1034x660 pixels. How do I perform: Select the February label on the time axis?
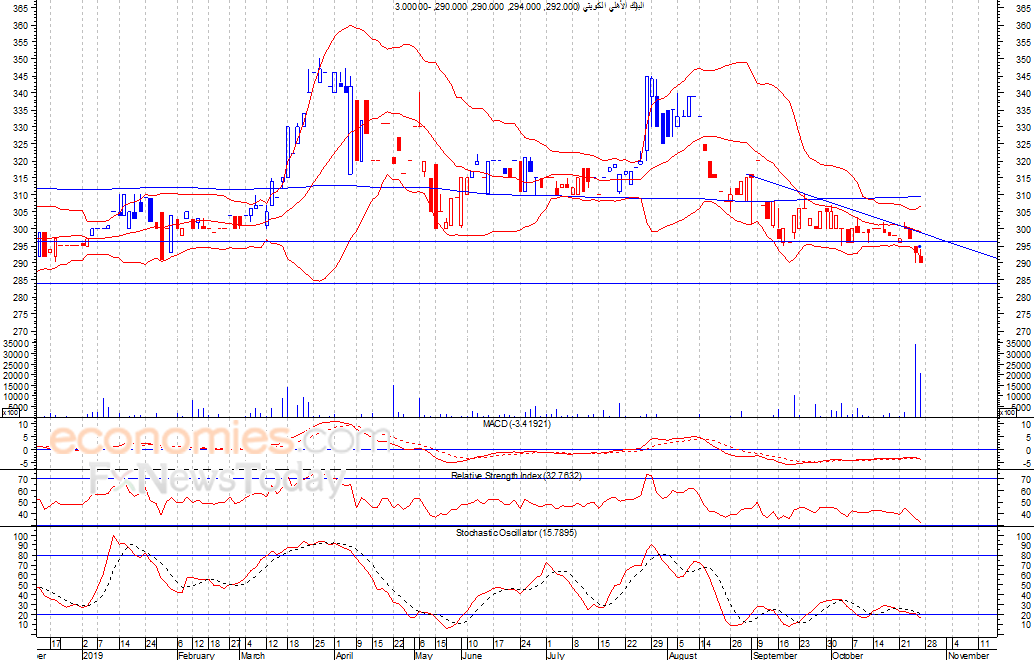(196, 656)
